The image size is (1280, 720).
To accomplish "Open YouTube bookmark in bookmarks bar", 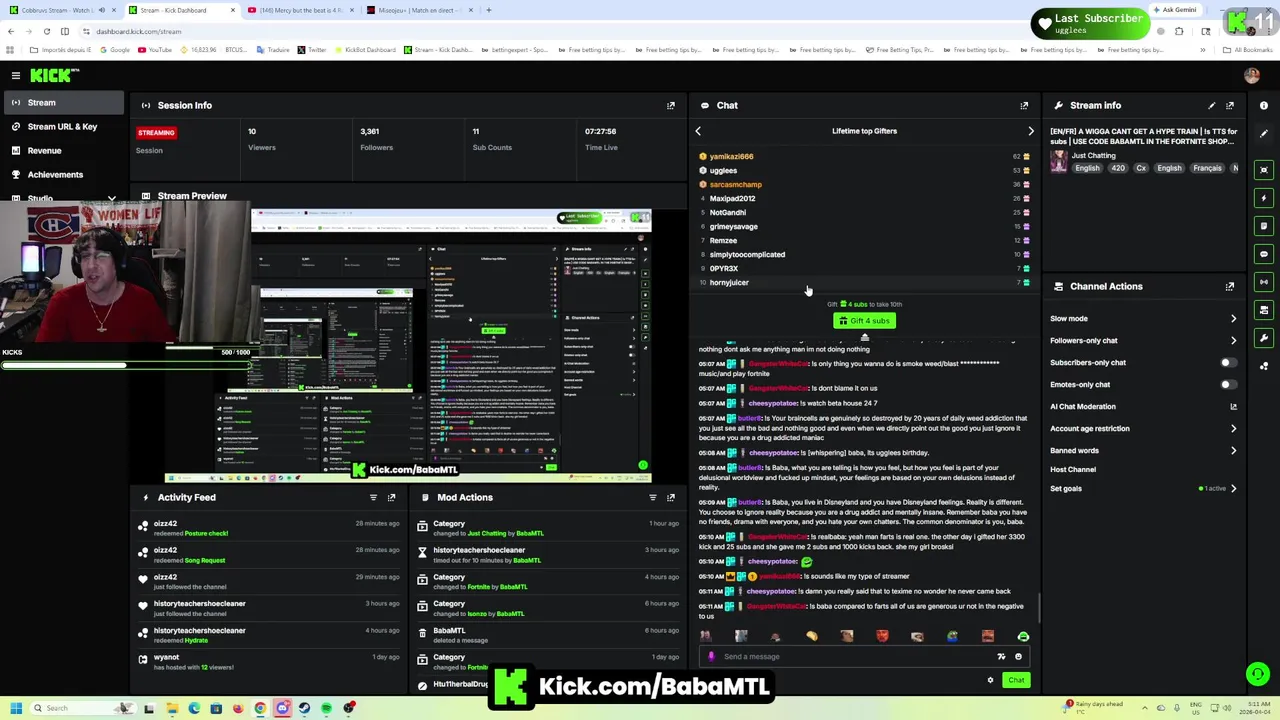I will (x=155, y=50).
